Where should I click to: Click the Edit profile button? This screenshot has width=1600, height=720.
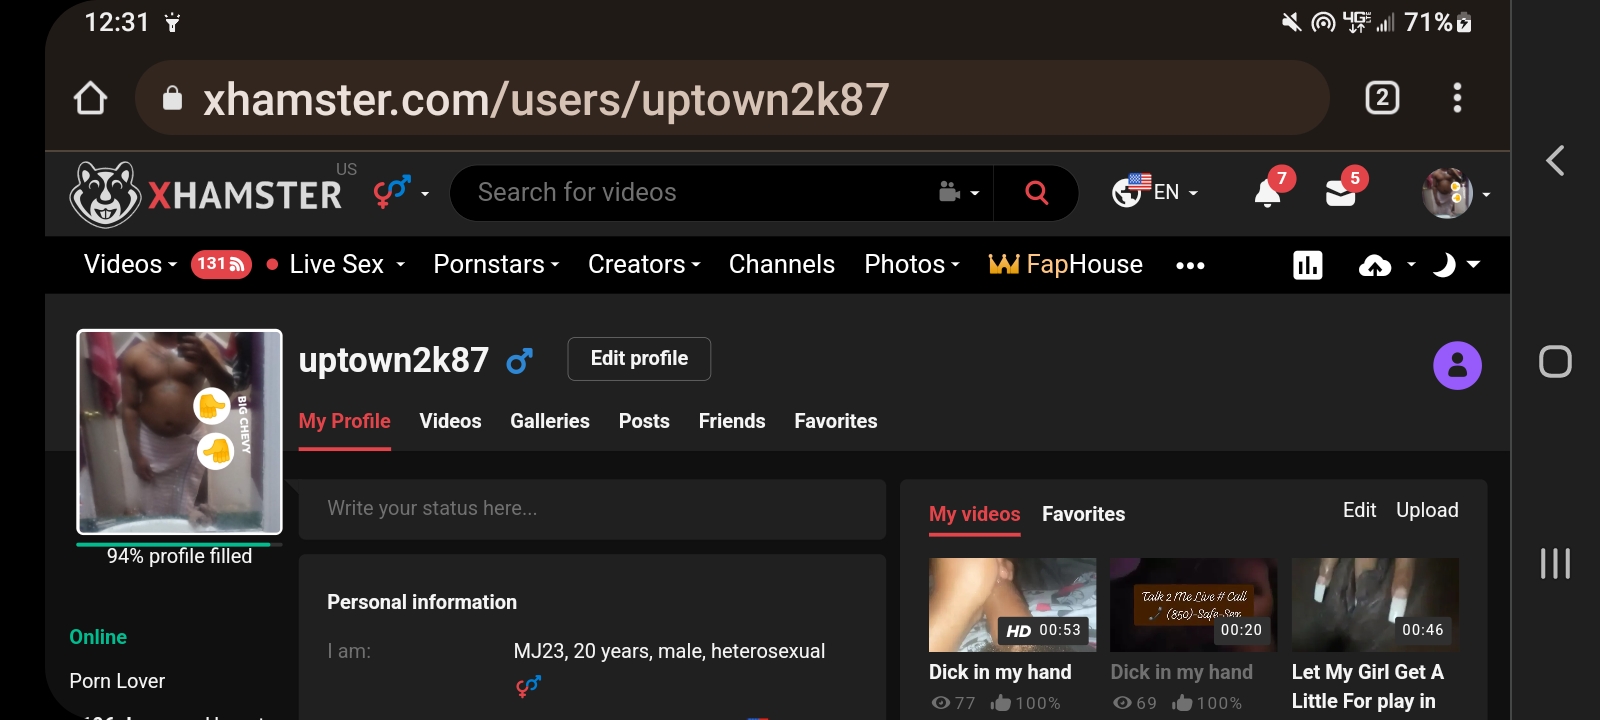tap(639, 359)
